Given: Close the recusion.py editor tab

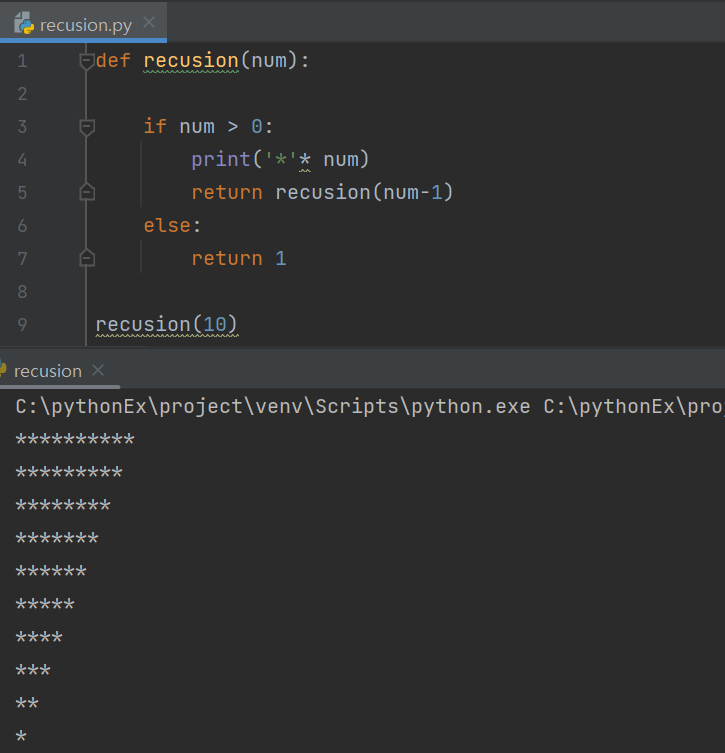Looking at the screenshot, I should [x=149, y=23].
